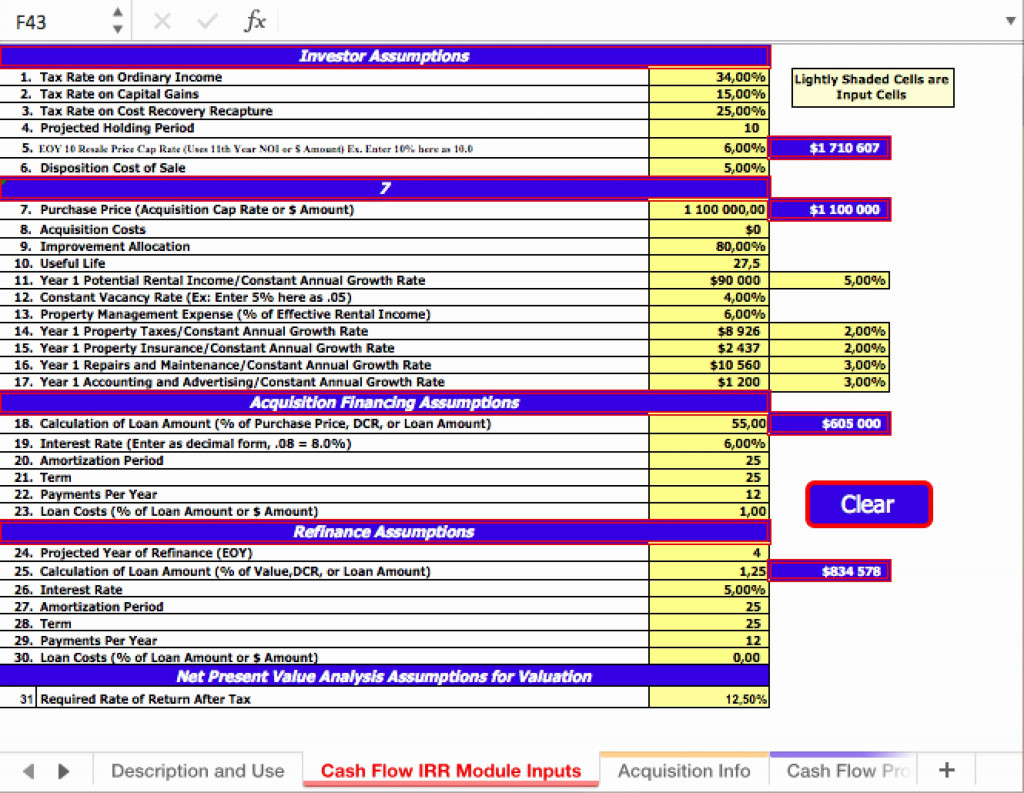Click label Year 1 Property Insurance row

[217, 348]
